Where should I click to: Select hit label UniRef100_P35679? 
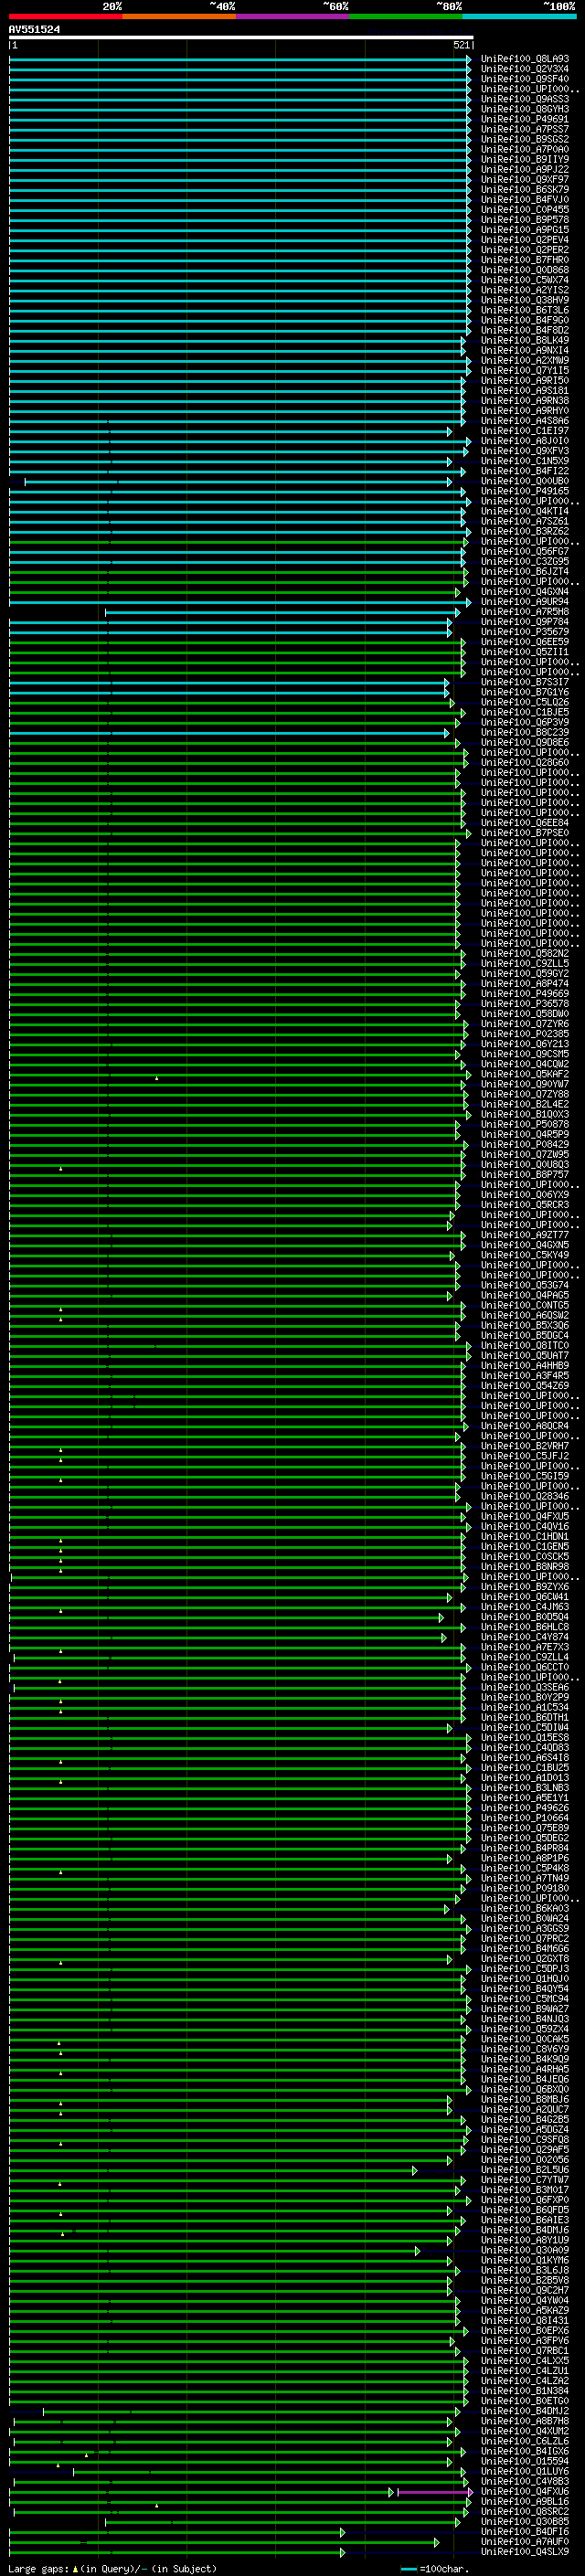coord(525,632)
